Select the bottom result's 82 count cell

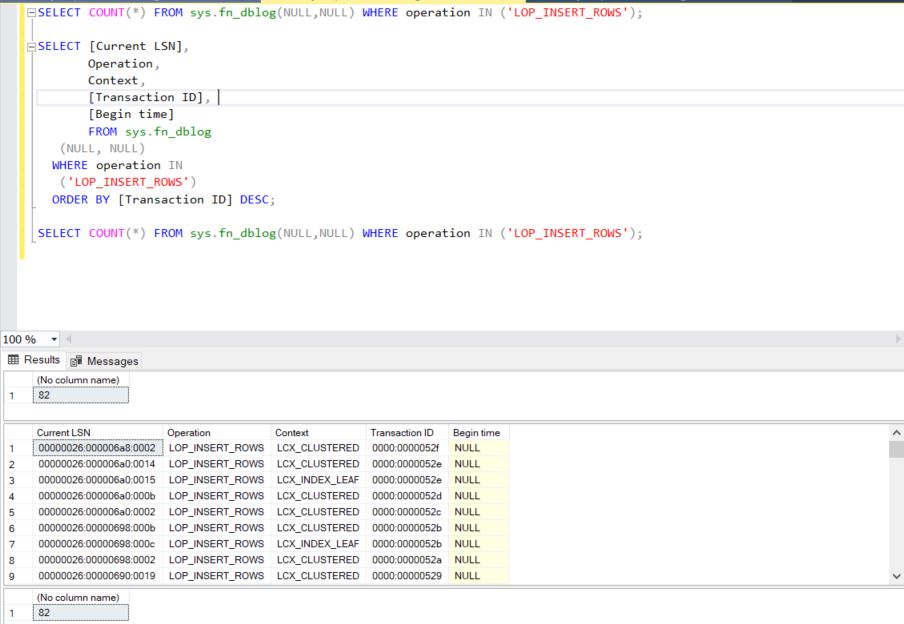pyautogui.click(x=81, y=612)
